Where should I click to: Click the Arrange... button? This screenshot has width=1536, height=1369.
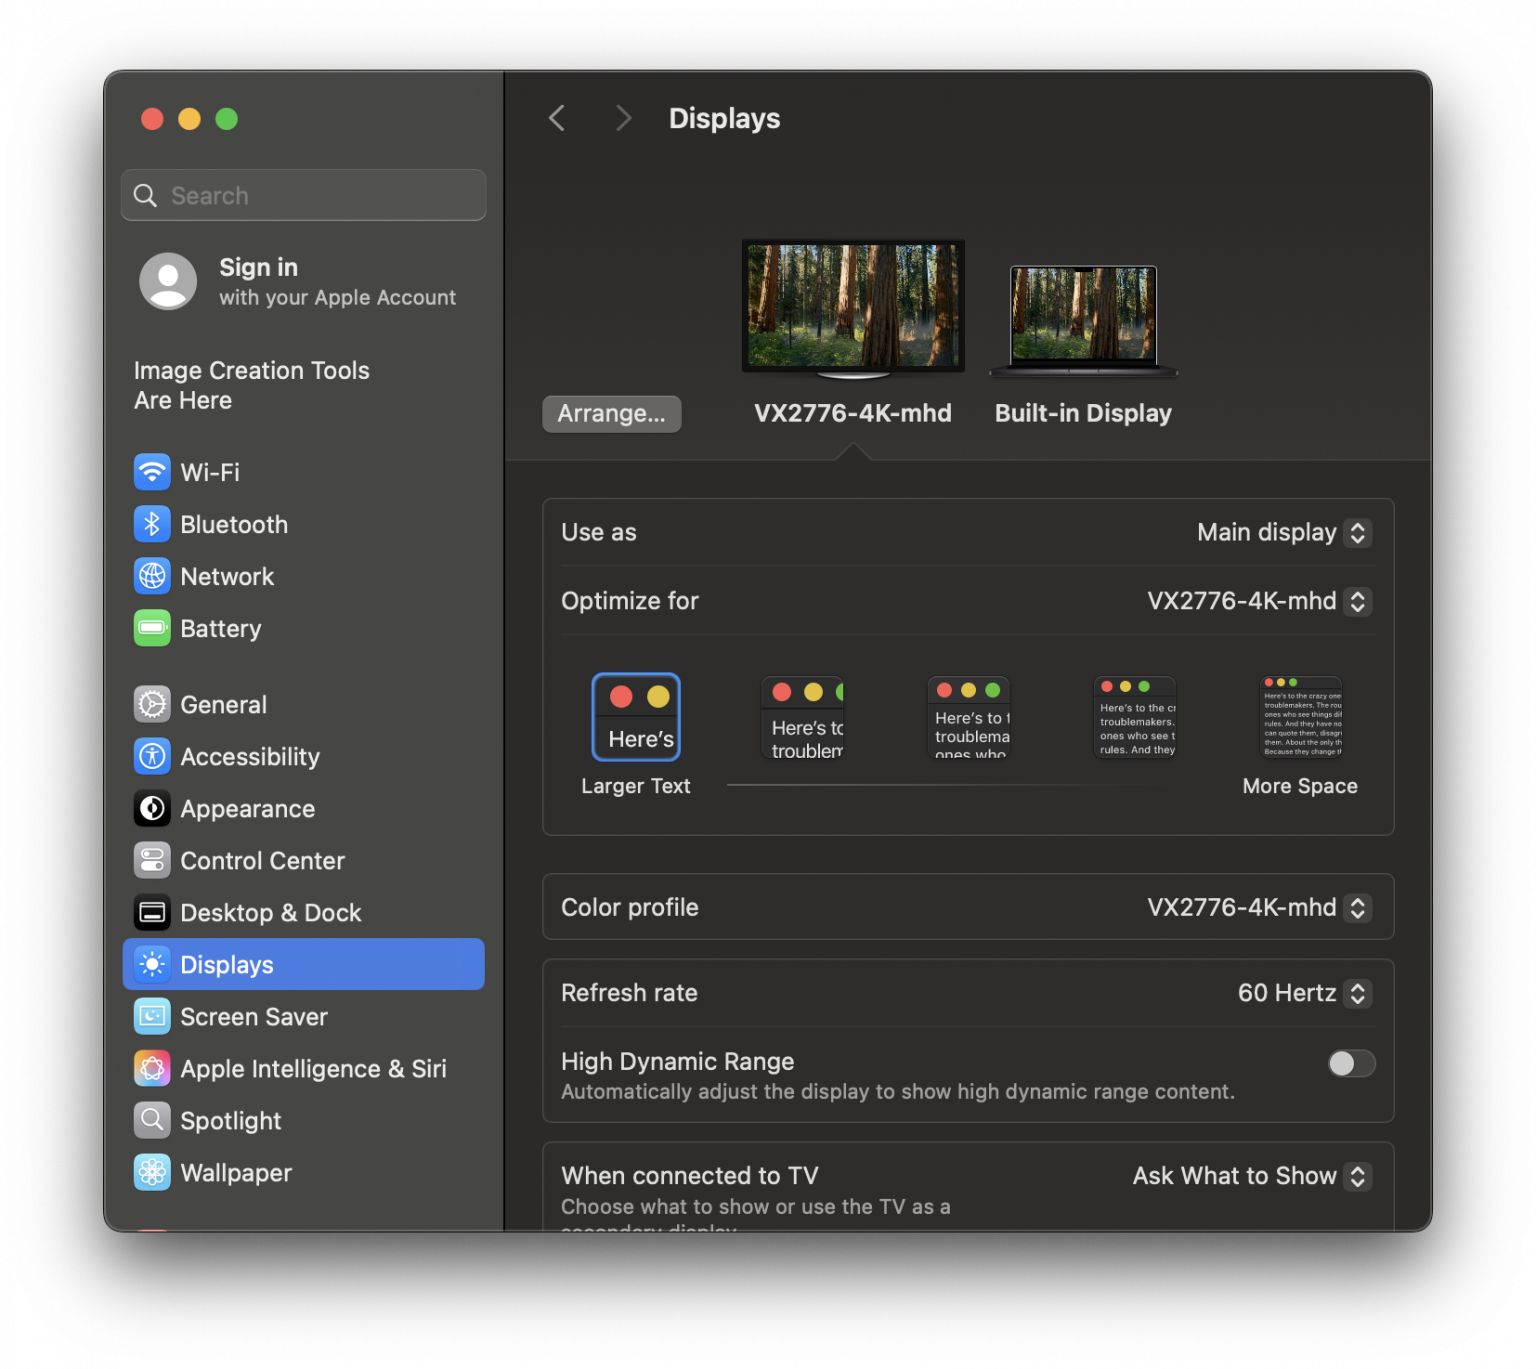pyautogui.click(x=611, y=414)
